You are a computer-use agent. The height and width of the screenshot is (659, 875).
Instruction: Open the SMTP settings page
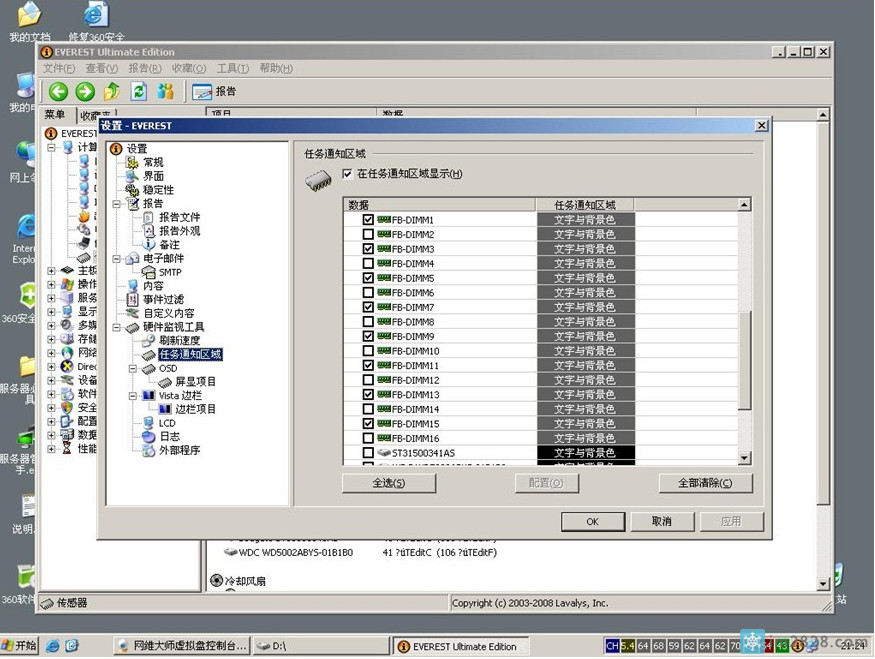[x=170, y=272]
